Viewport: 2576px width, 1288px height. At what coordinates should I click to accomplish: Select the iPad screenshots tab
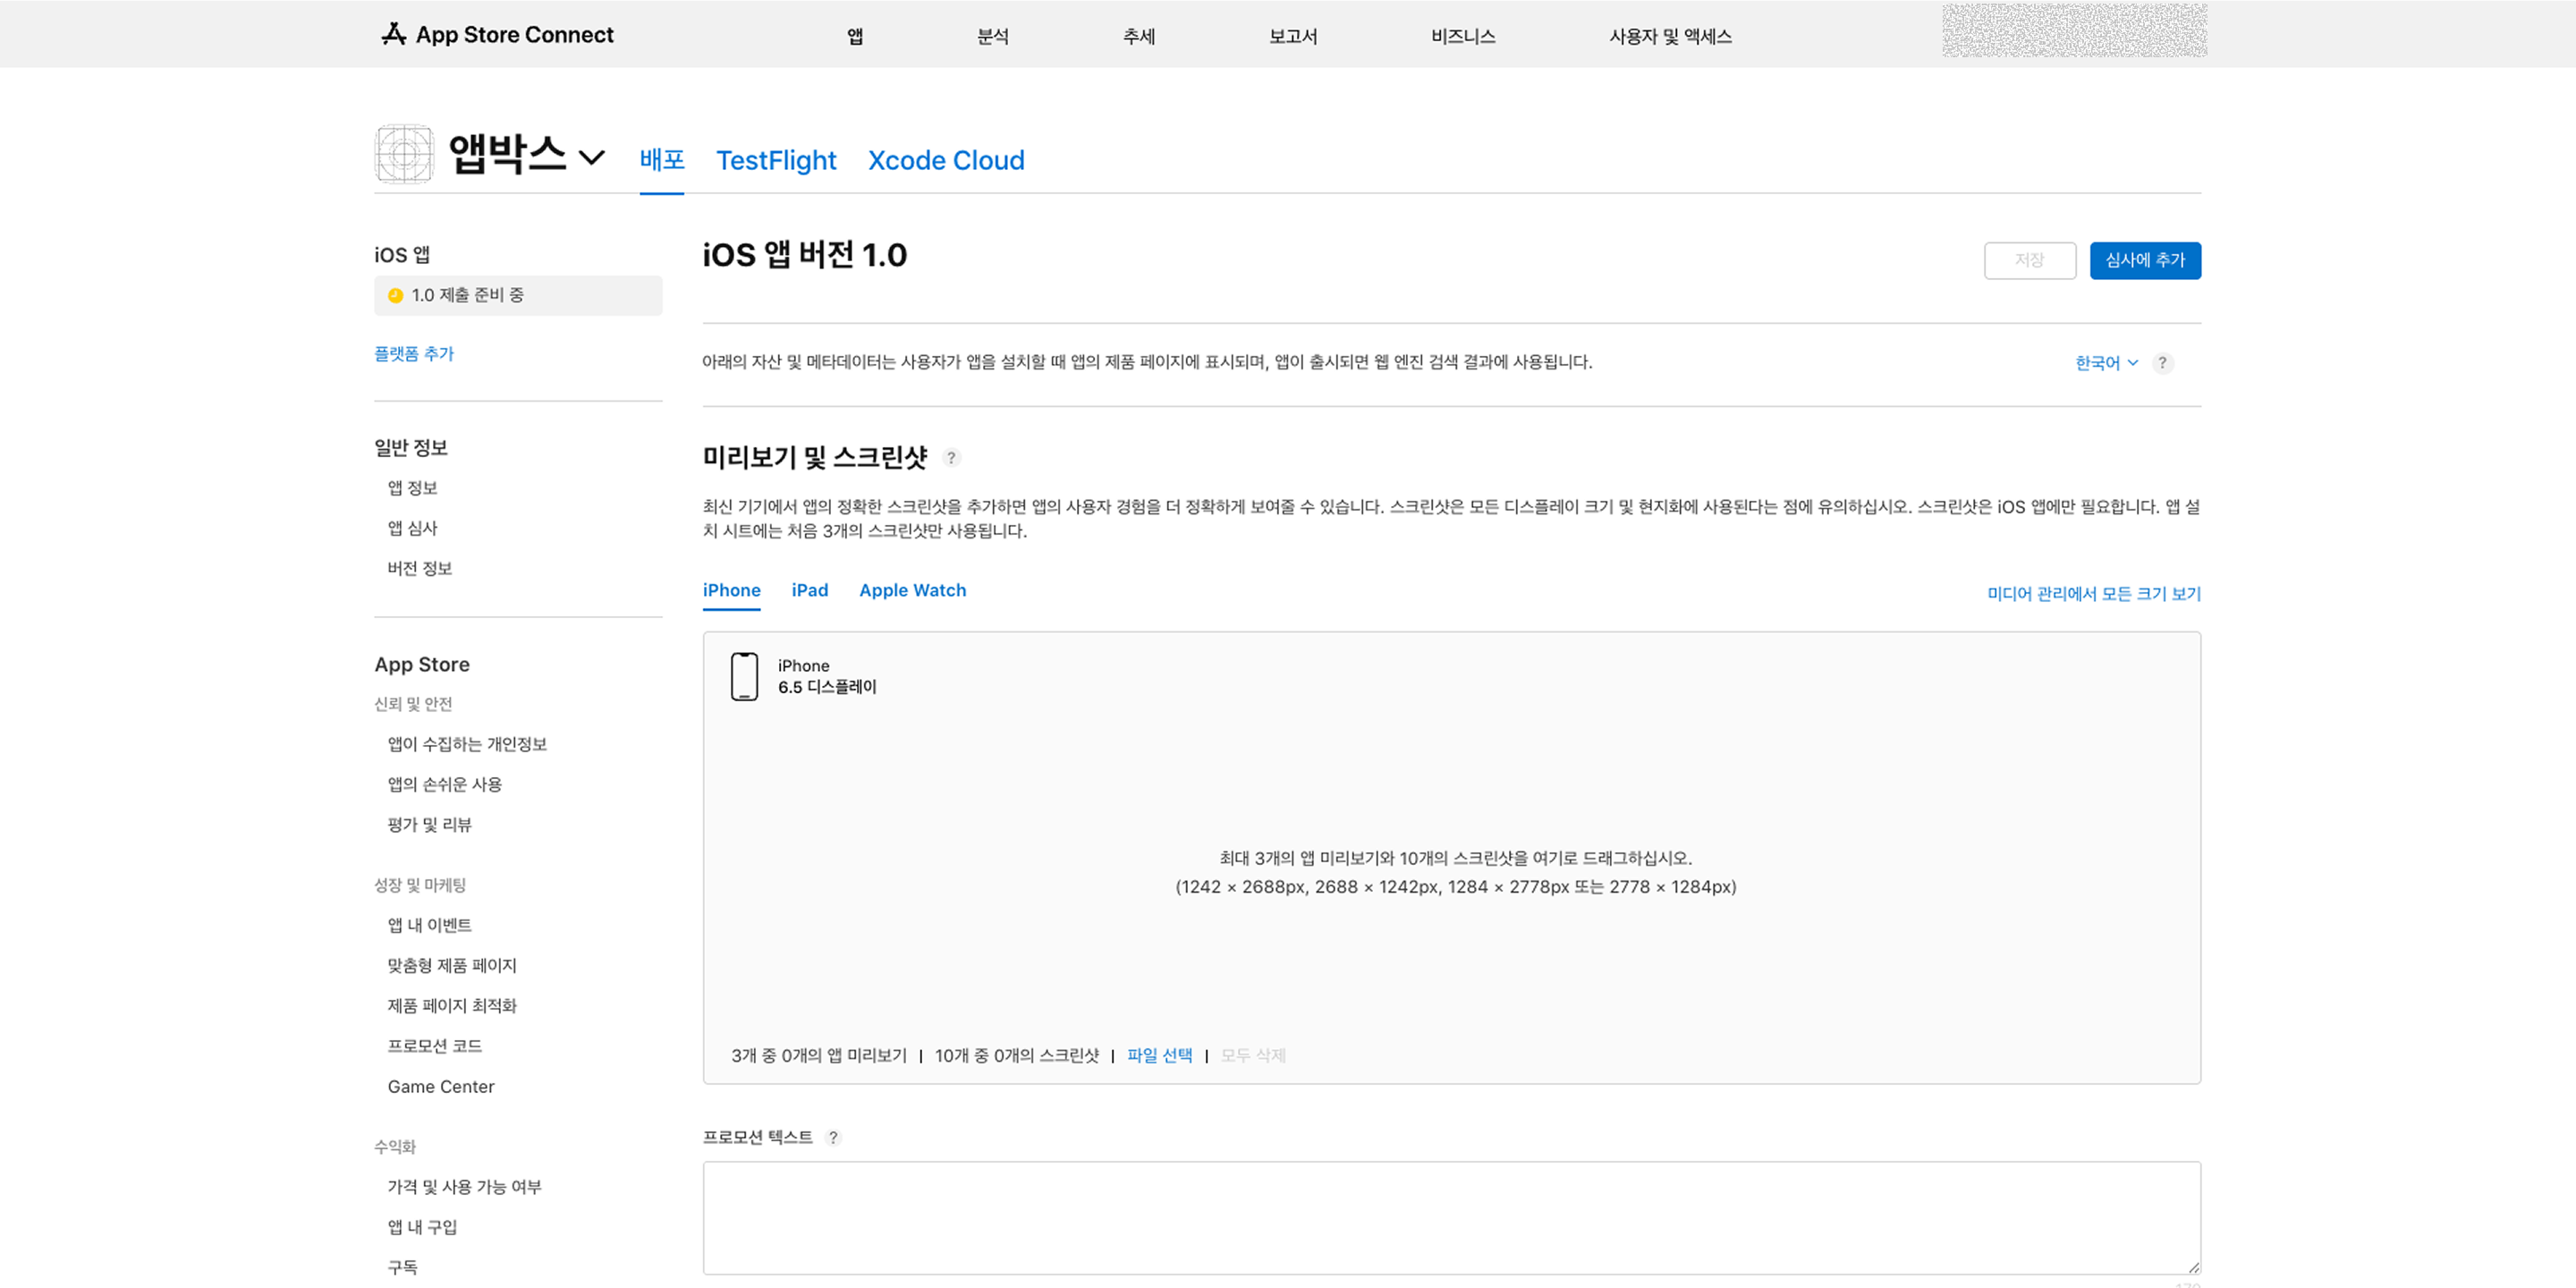pyautogui.click(x=810, y=590)
